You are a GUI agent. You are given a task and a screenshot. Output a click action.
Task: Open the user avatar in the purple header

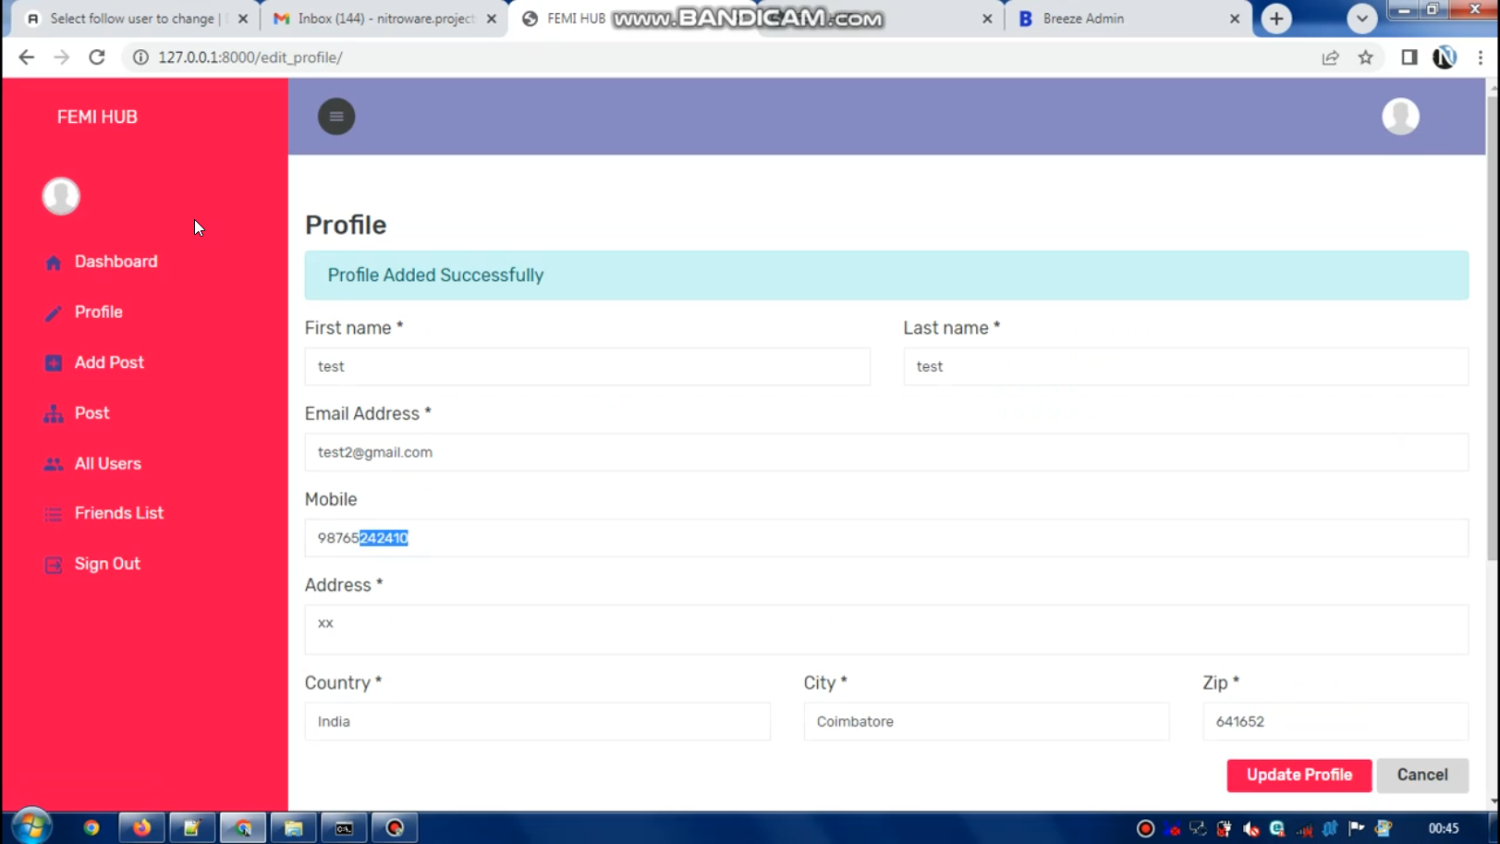[x=1400, y=116]
